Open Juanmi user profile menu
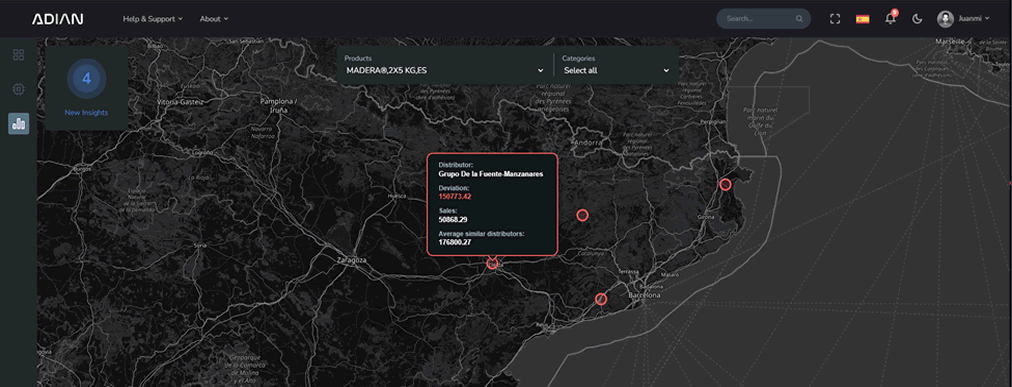The height and width of the screenshot is (387, 1012). click(964, 19)
